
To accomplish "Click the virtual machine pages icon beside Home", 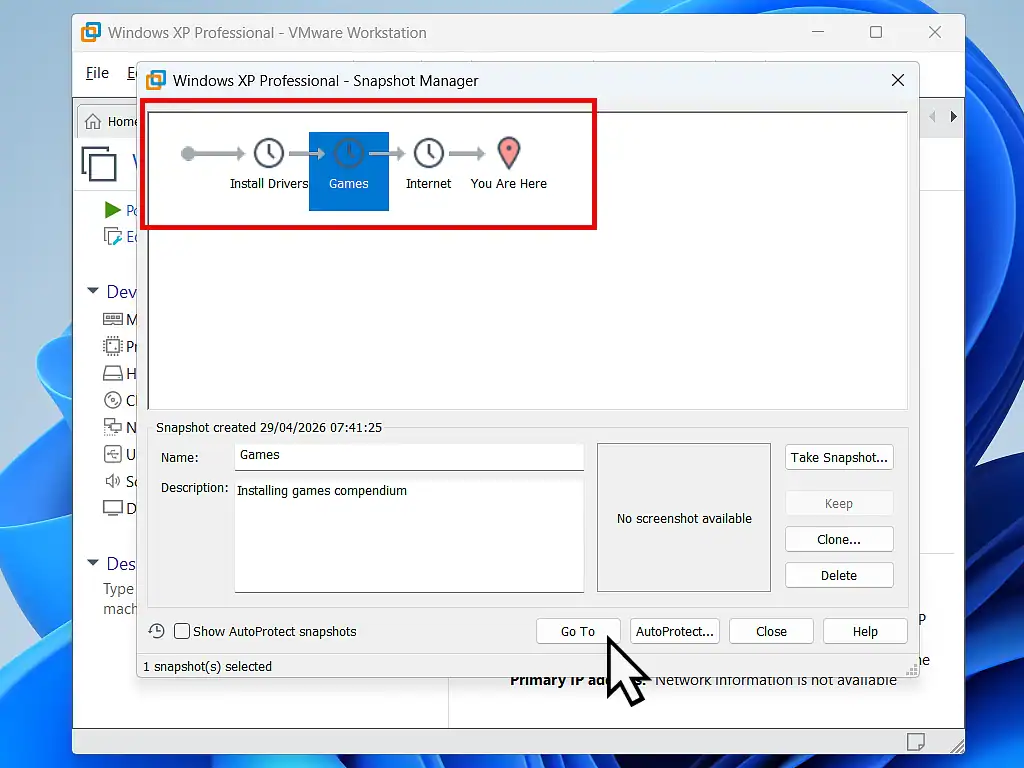I will click(99, 163).
